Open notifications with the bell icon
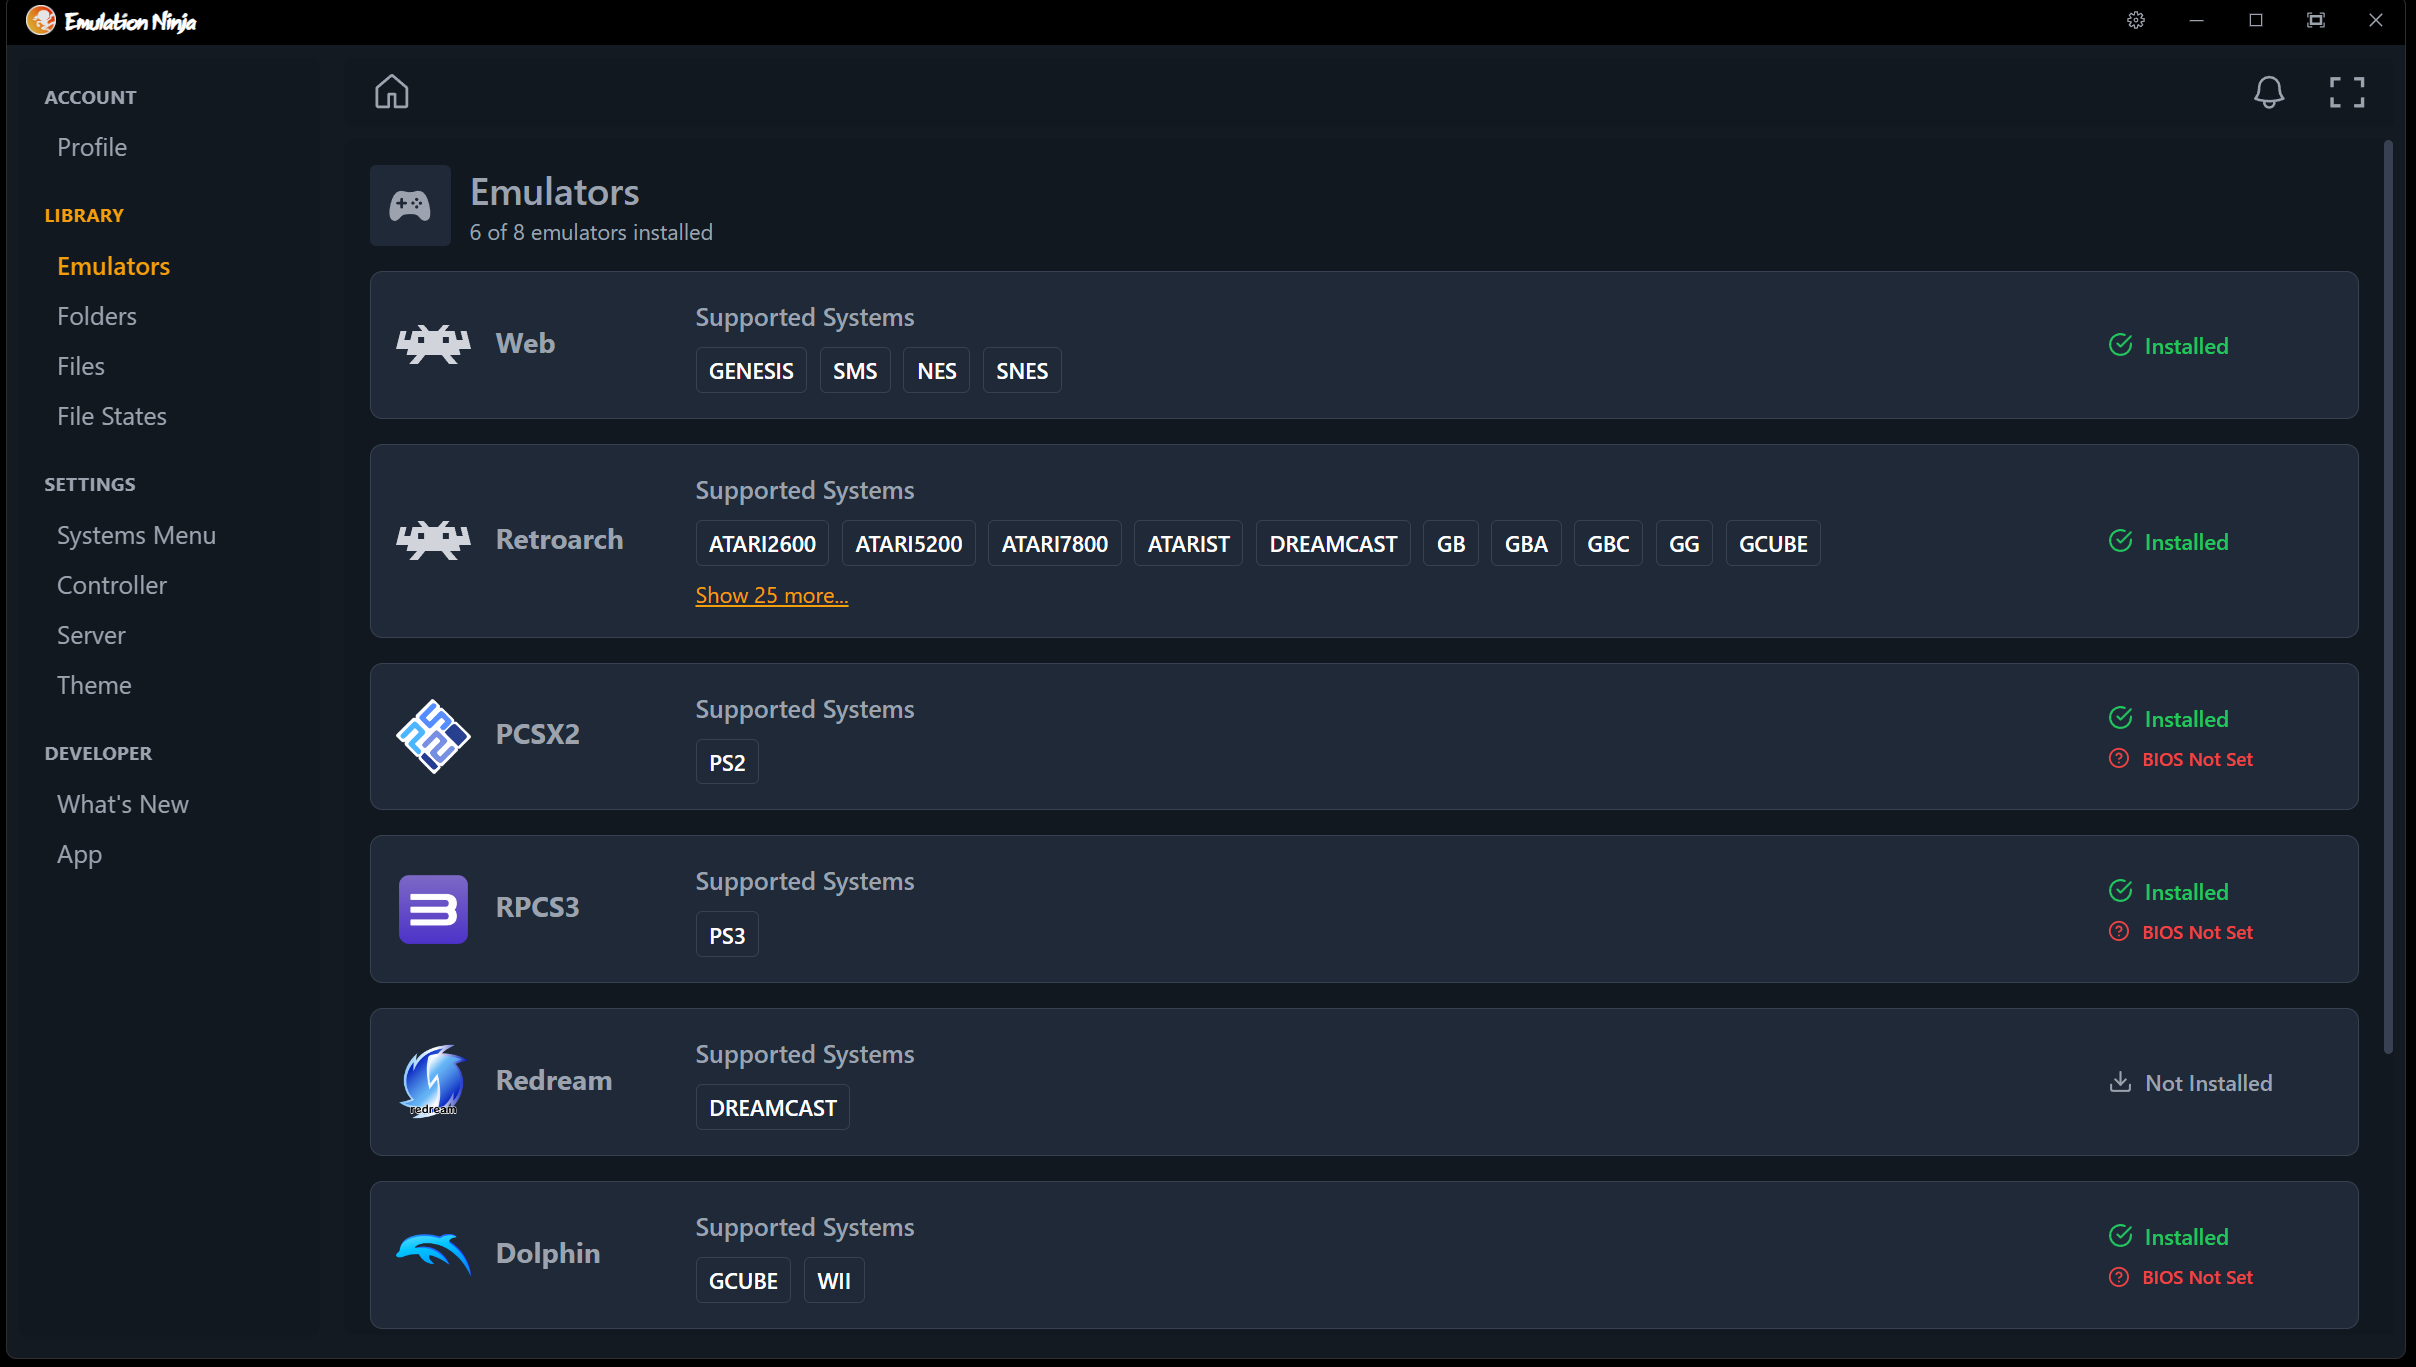Image resolution: width=2416 pixels, height=1367 pixels. point(2268,92)
